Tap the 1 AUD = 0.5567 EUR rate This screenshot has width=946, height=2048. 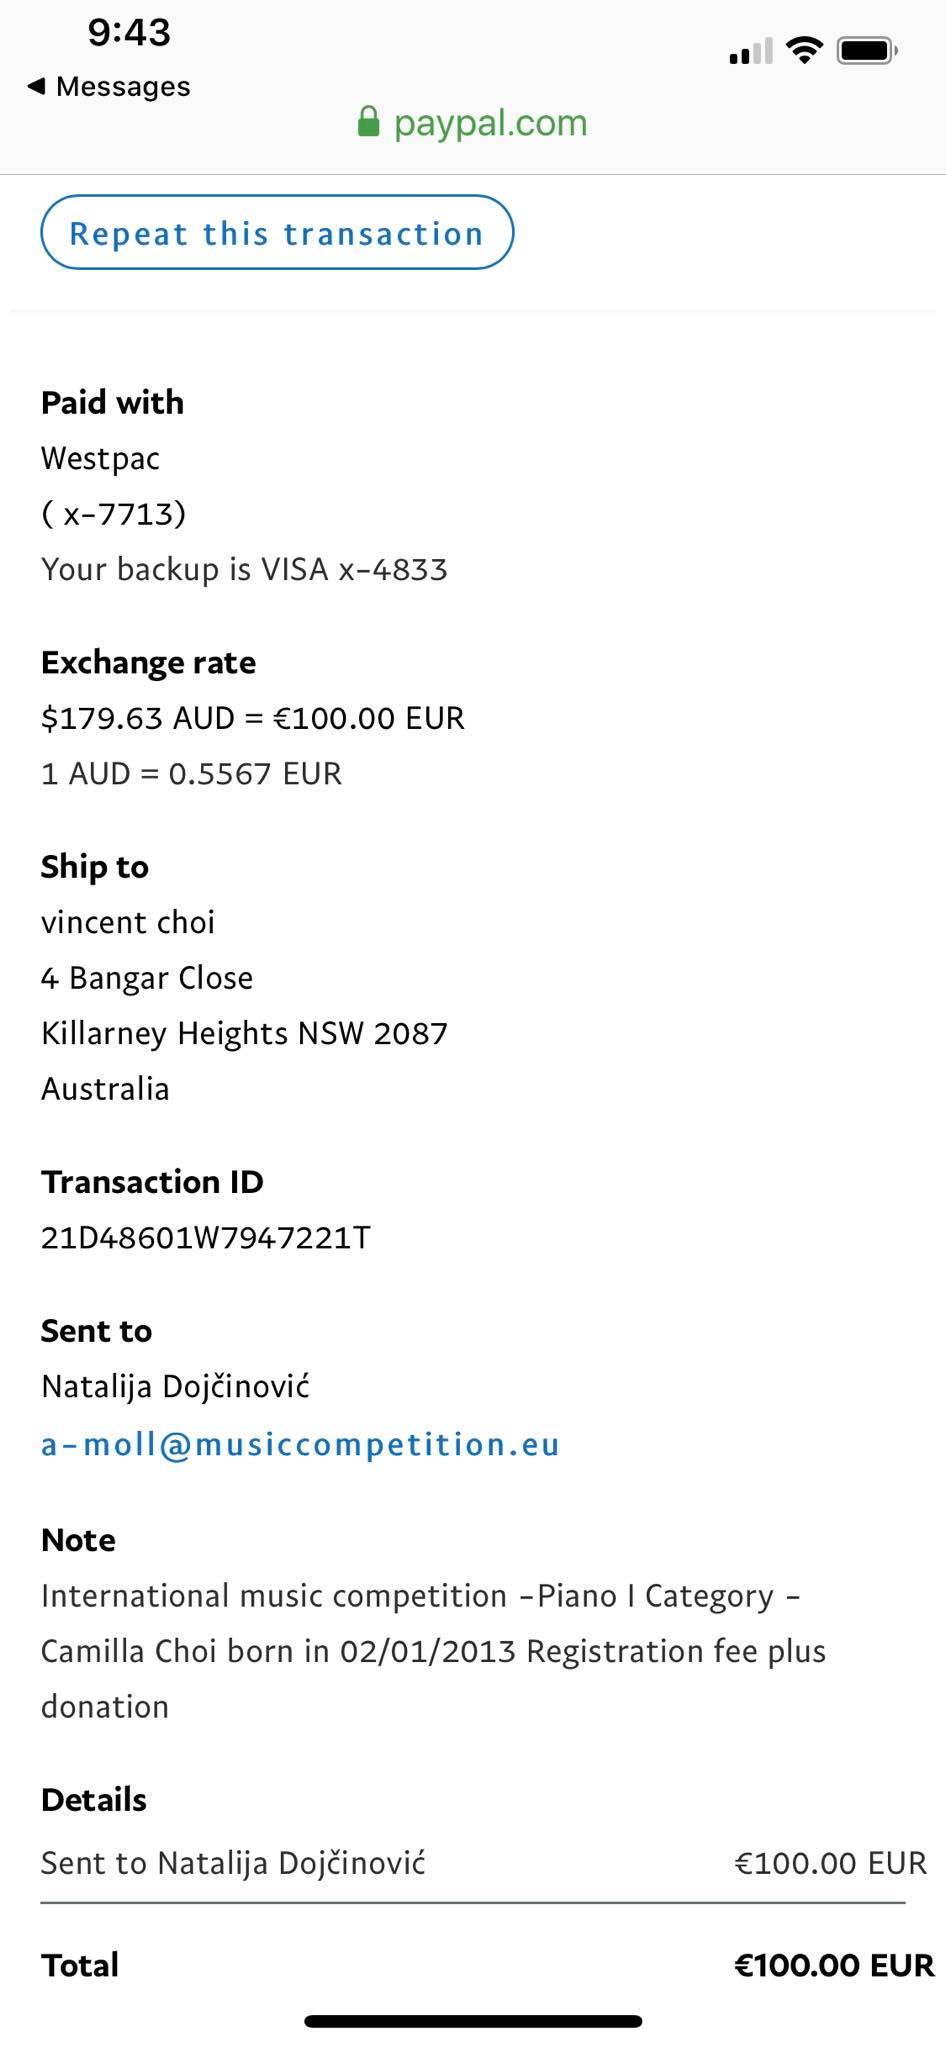(191, 773)
